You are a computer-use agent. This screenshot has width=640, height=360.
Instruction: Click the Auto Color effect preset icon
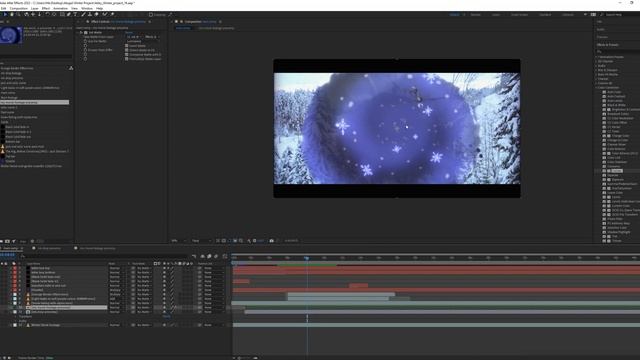point(604,92)
